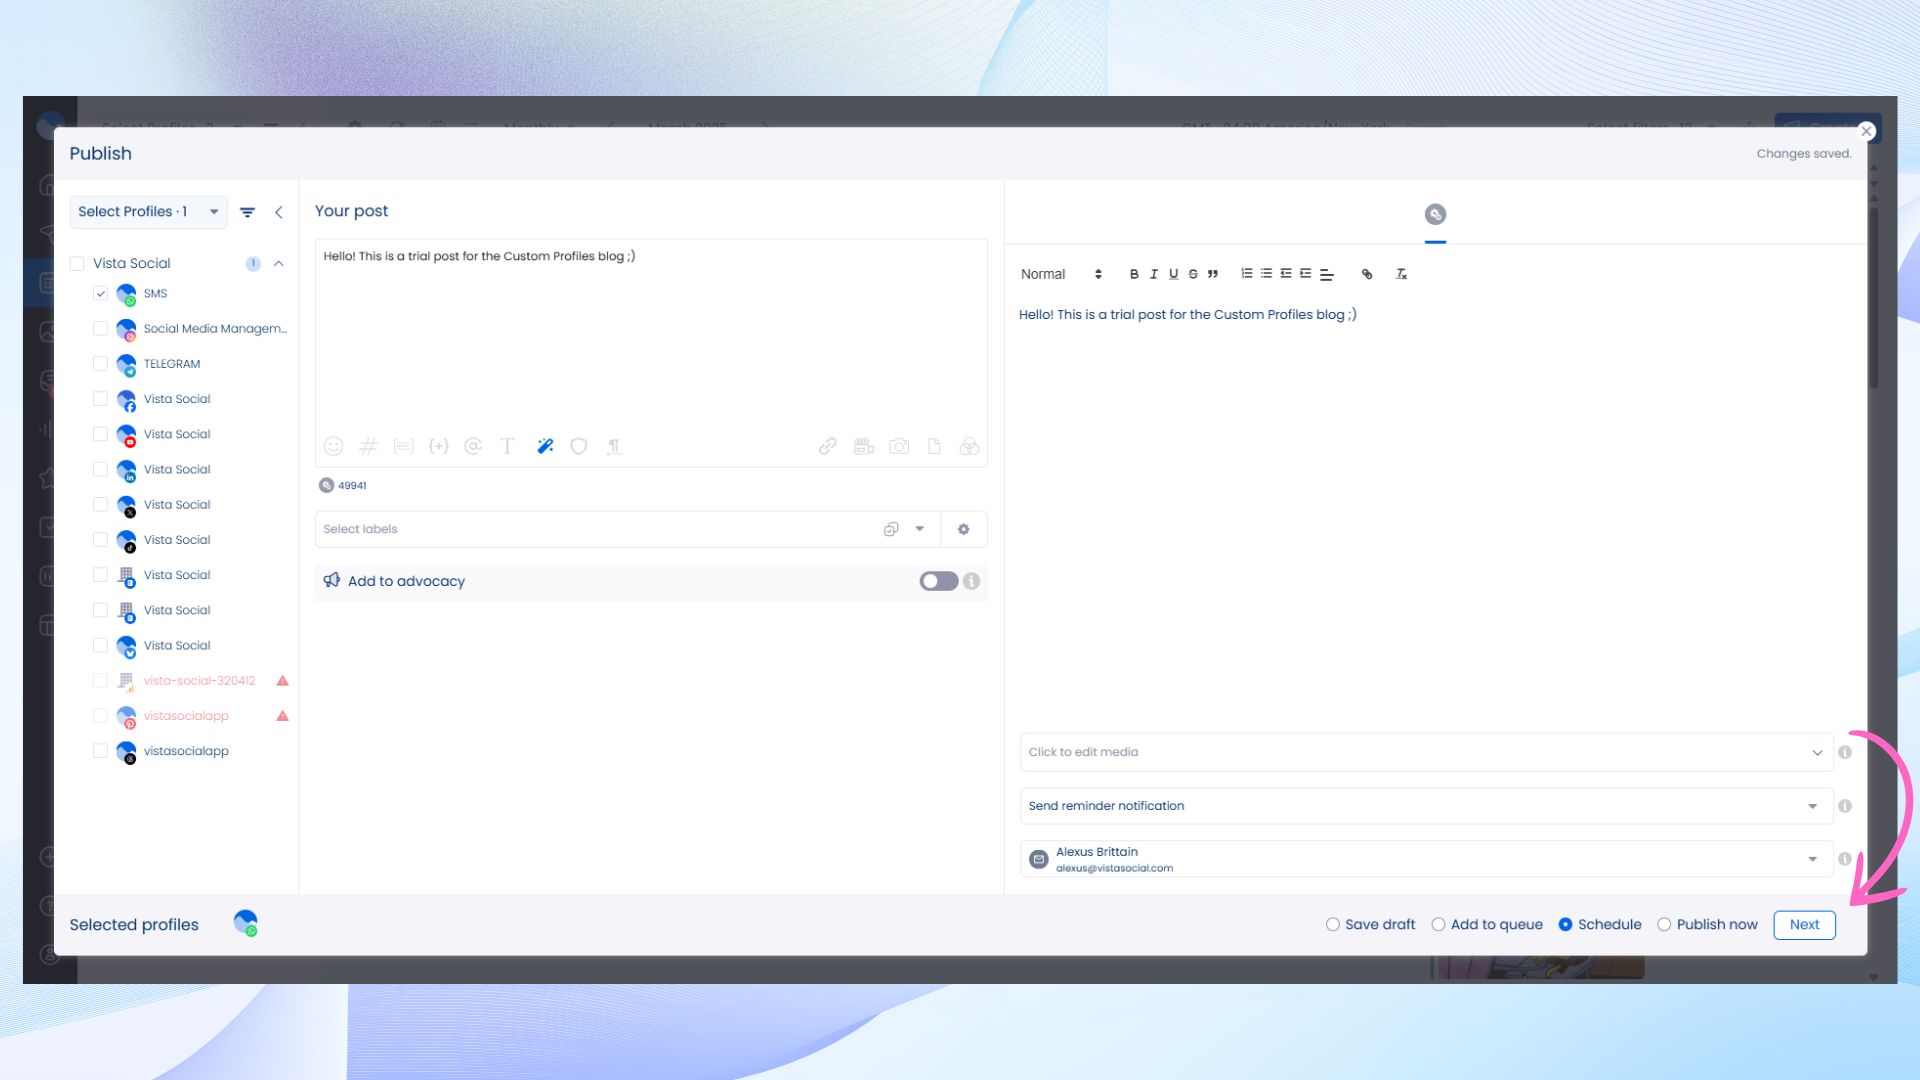
Task: Enable the Add to advocacy toggle
Action: pos(938,581)
